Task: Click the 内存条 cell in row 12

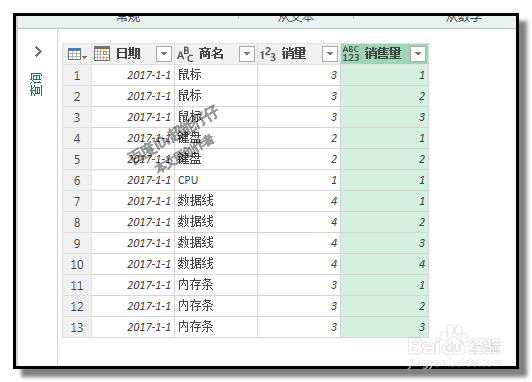Action: click(x=216, y=307)
